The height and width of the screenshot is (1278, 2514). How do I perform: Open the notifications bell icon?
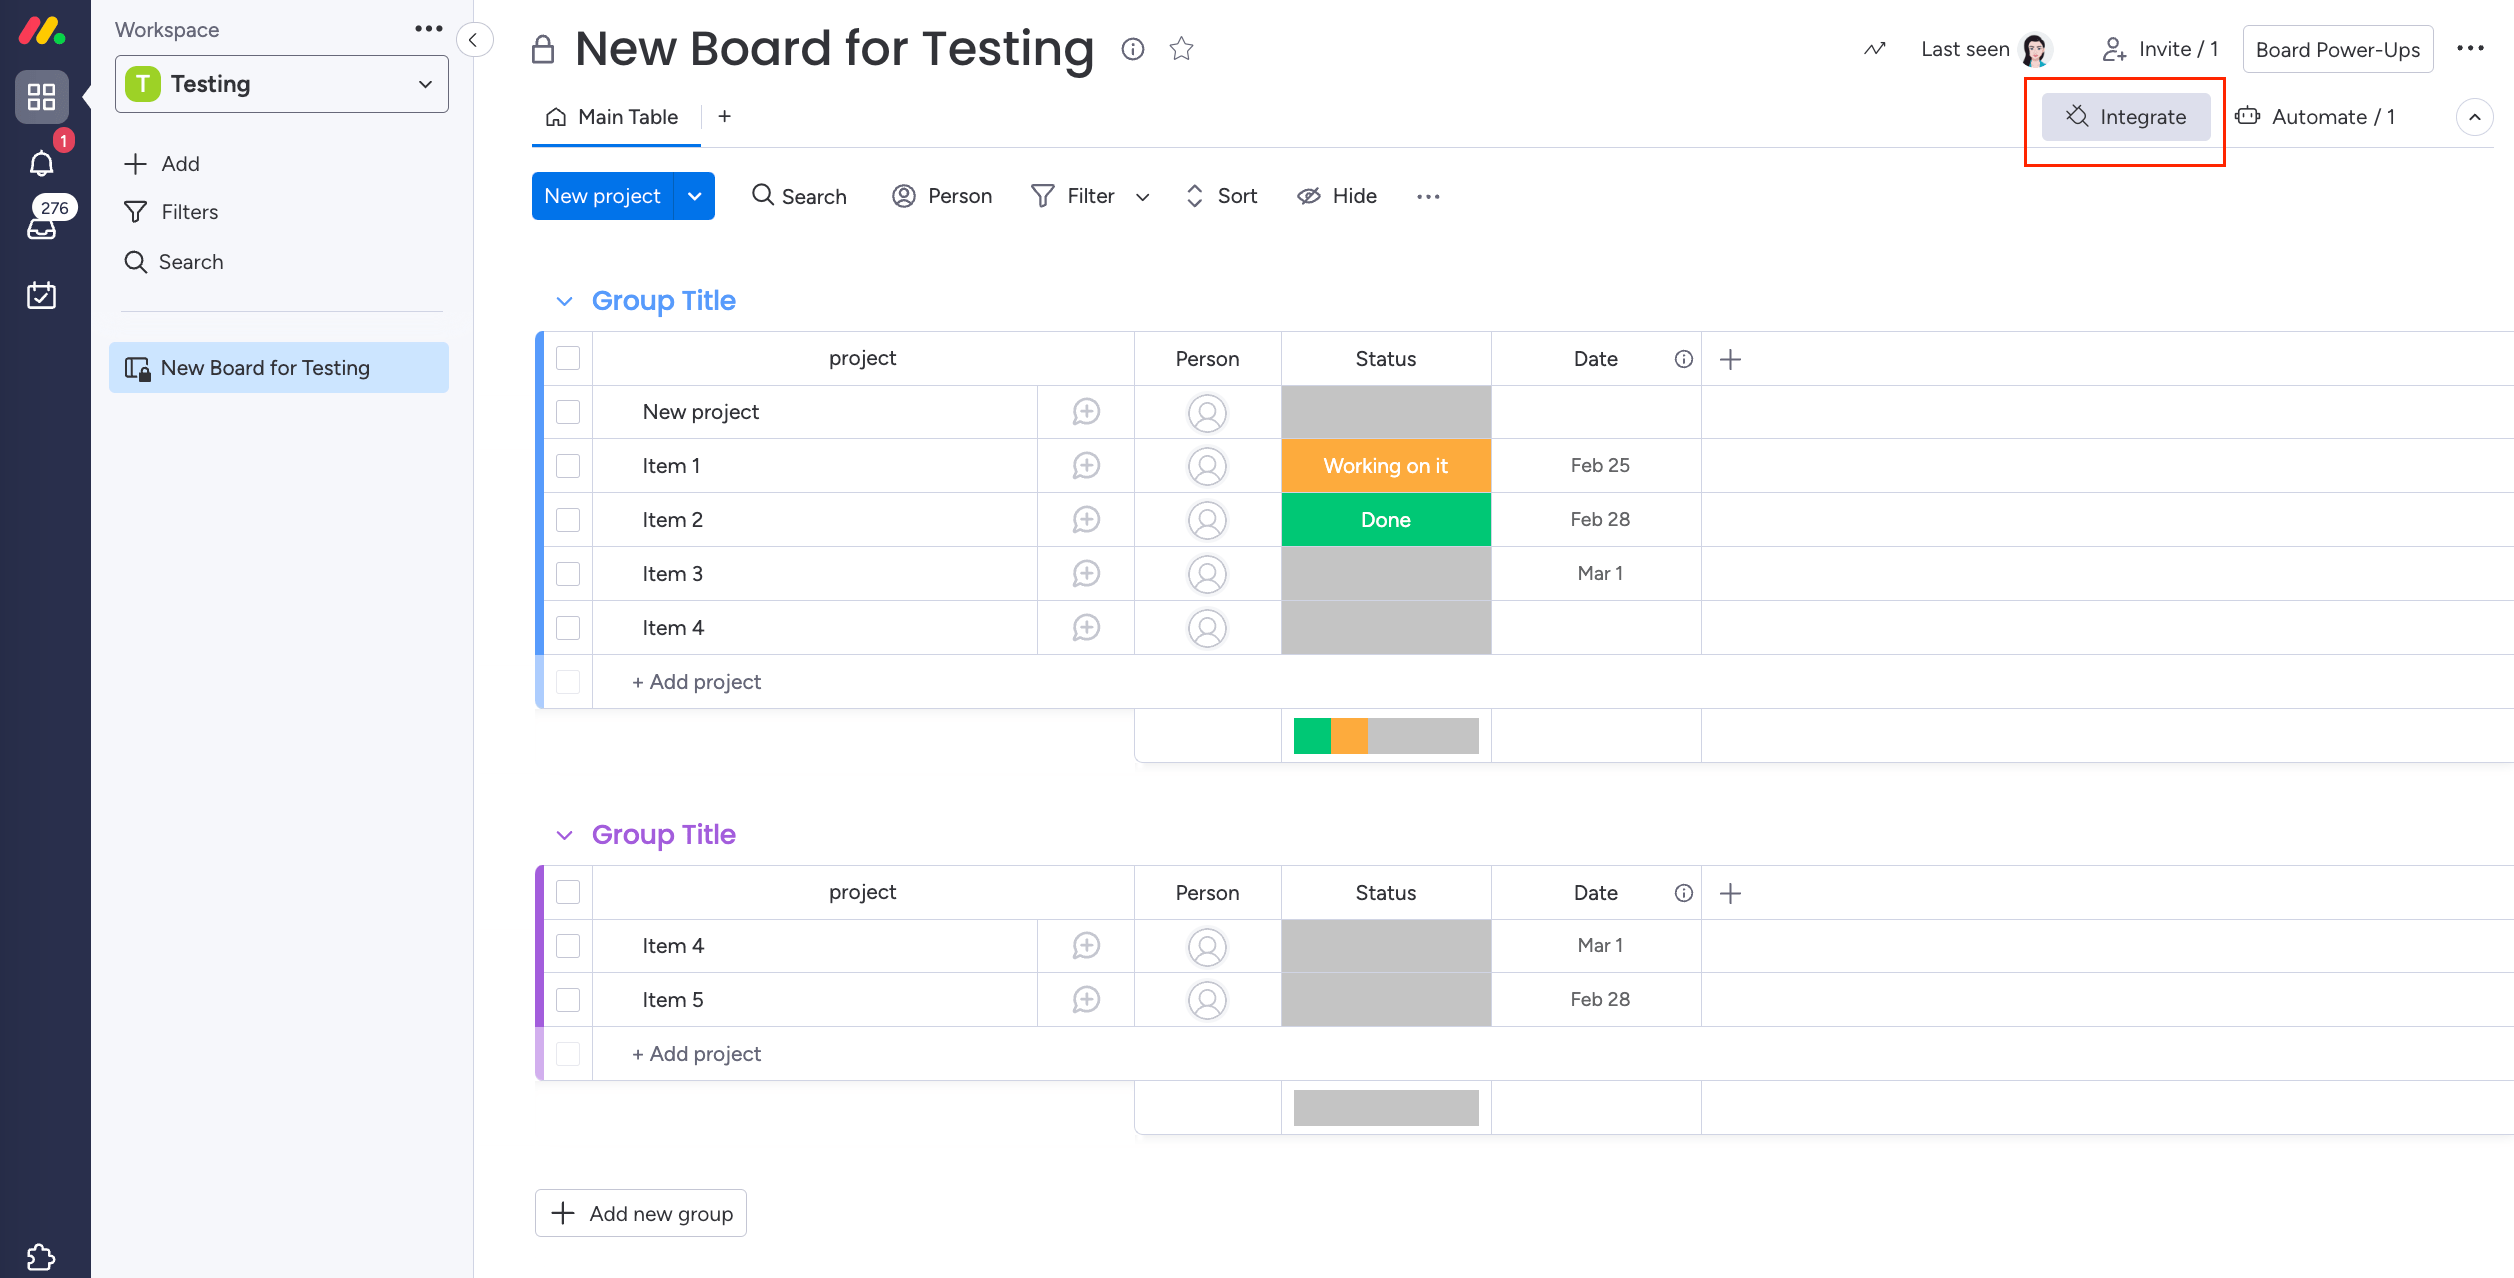(41, 163)
